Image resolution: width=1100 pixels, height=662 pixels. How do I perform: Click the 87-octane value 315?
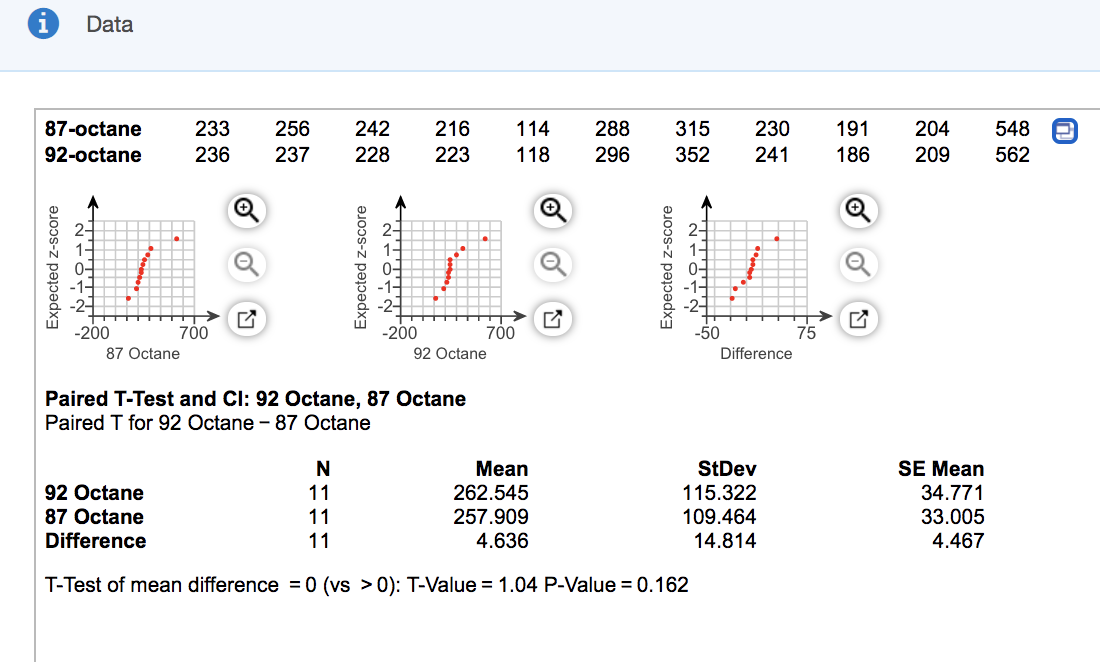692,129
